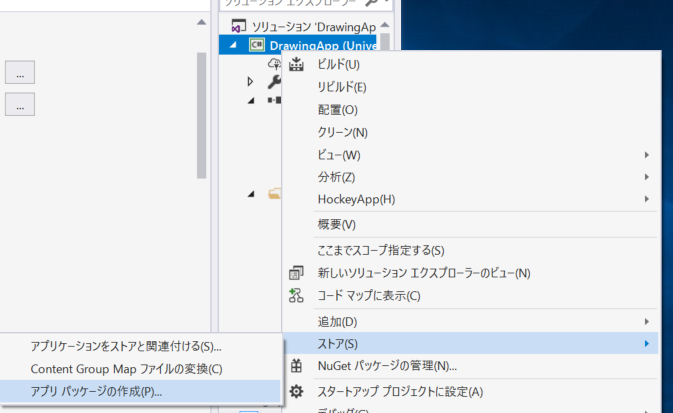Click the gear icon beside スタートアップ プロジェクトに設定

click(x=296, y=392)
